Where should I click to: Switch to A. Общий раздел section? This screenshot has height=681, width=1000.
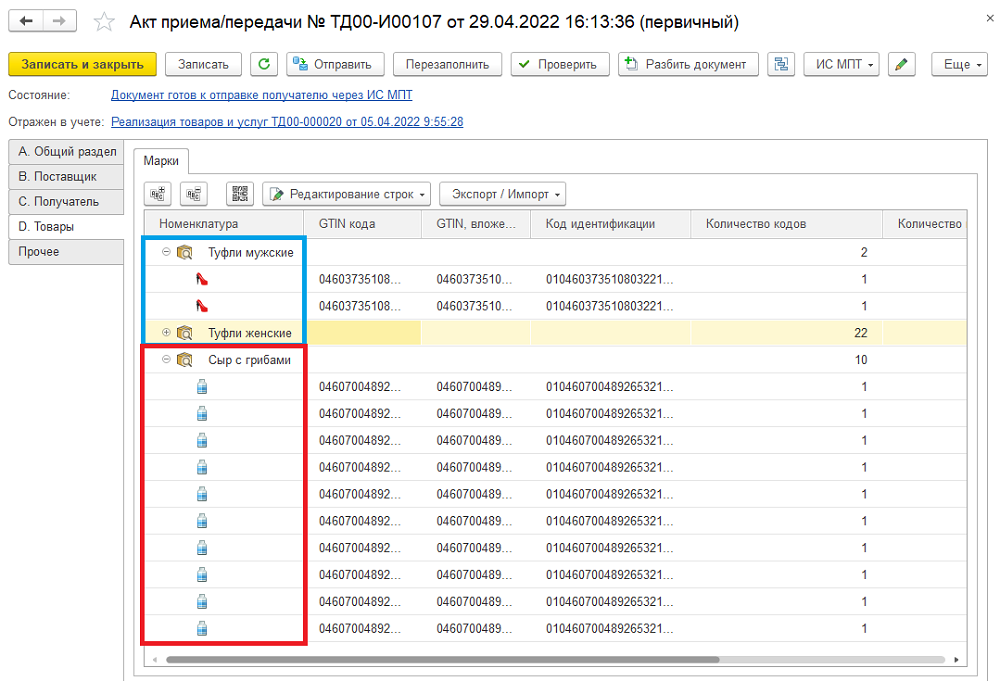66,152
